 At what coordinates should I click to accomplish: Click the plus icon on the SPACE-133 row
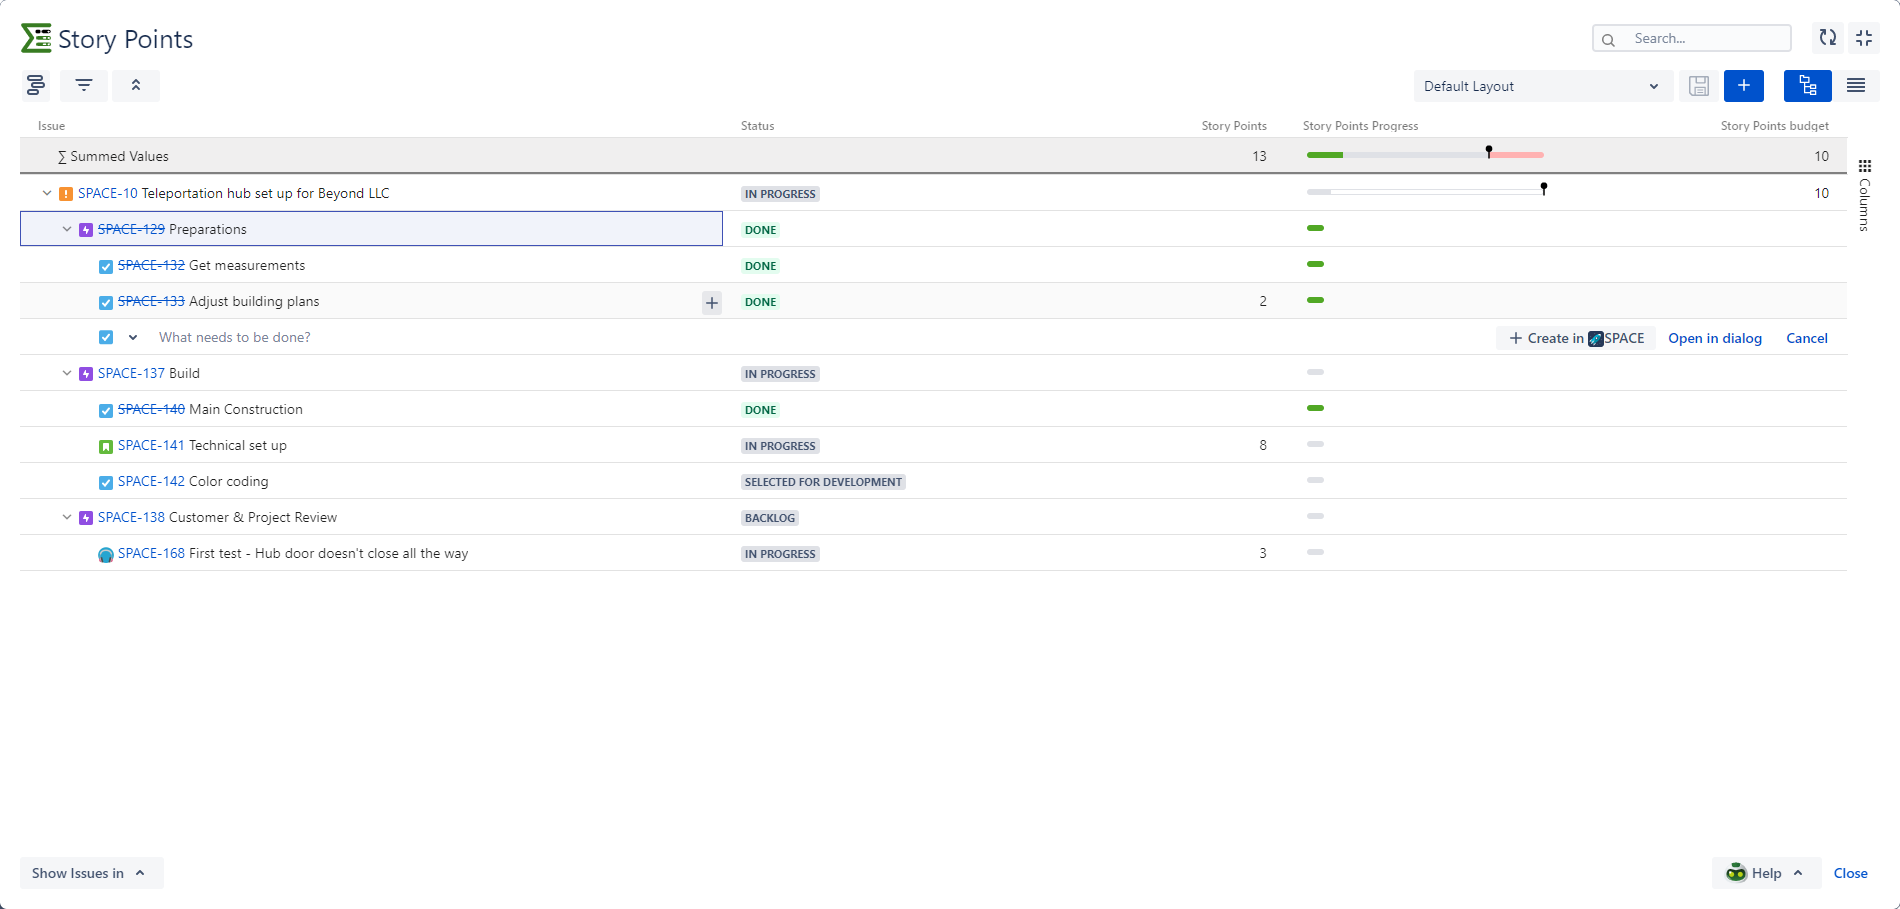(x=712, y=302)
